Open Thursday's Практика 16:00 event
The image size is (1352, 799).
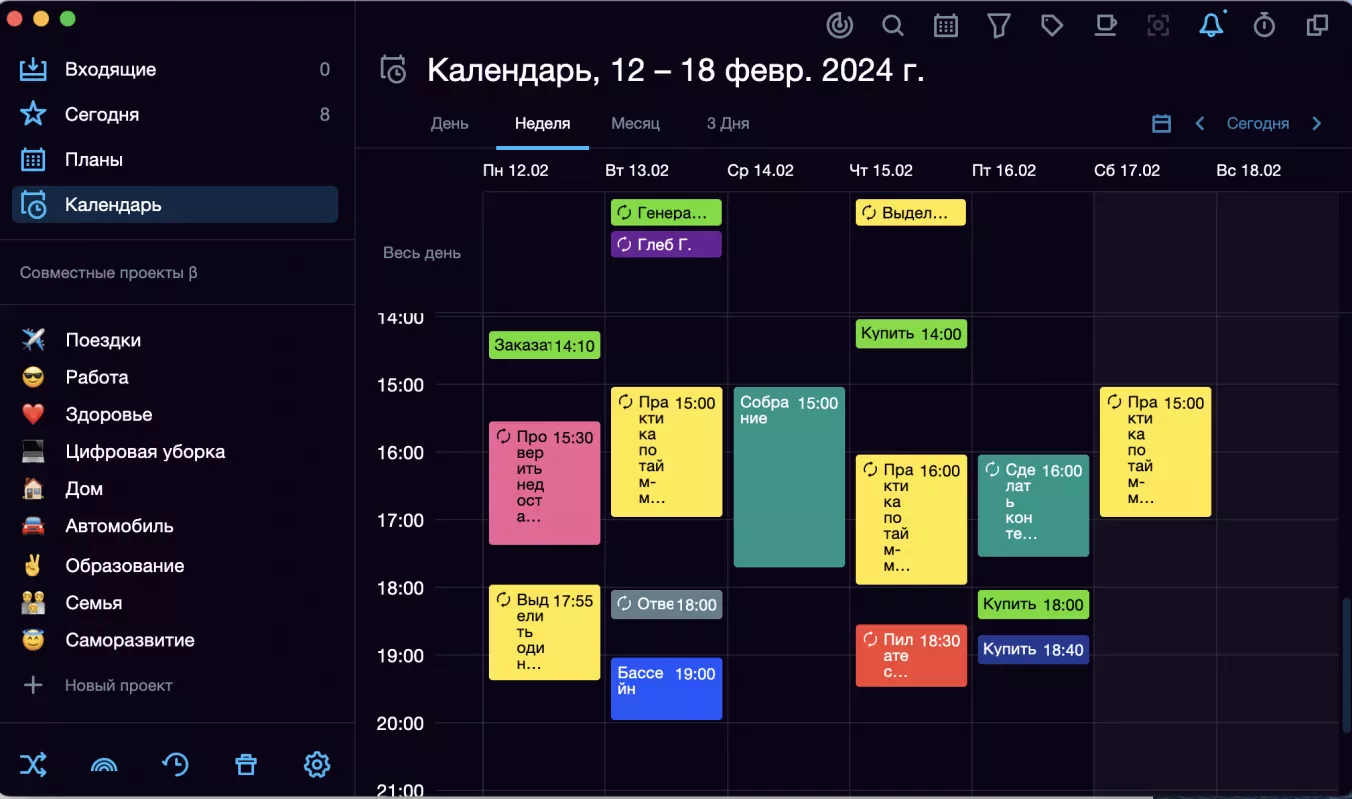[911, 520]
